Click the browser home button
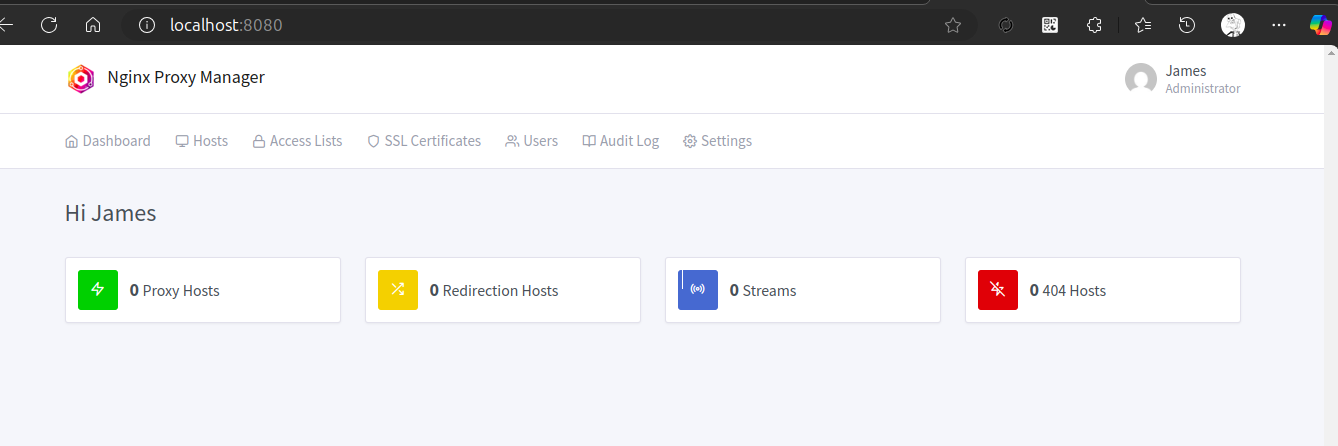The image size is (1338, 446). [x=93, y=25]
